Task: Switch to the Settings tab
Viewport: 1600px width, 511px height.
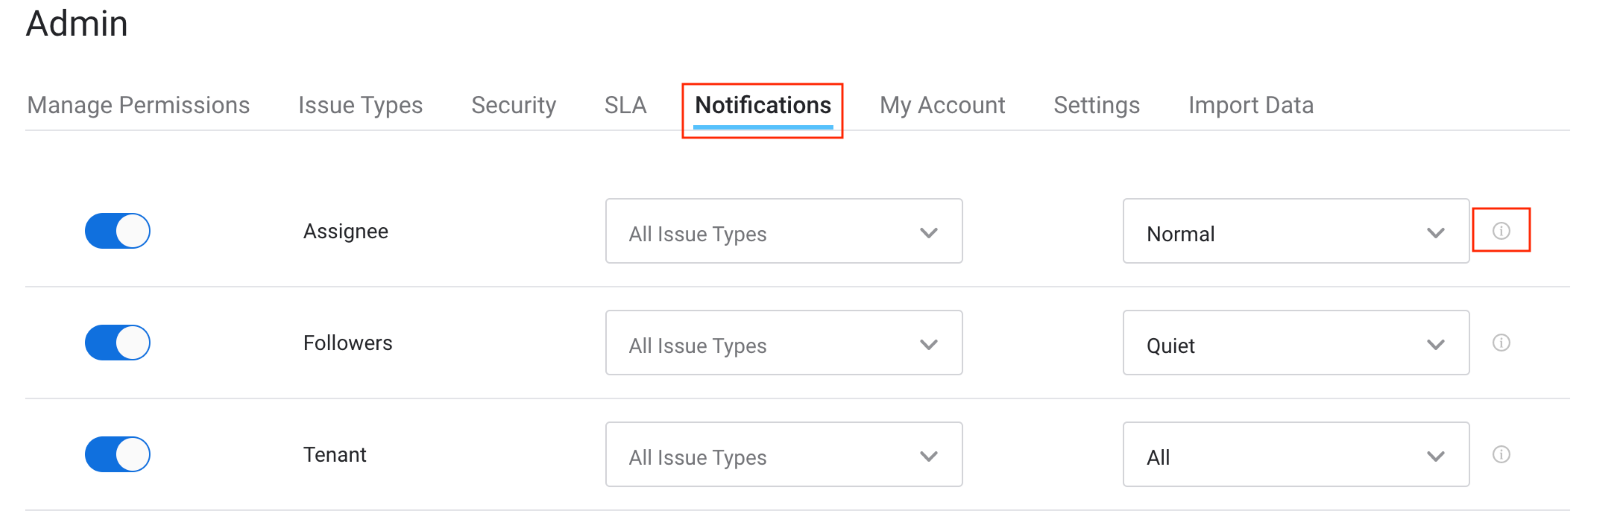Action: (1096, 105)
